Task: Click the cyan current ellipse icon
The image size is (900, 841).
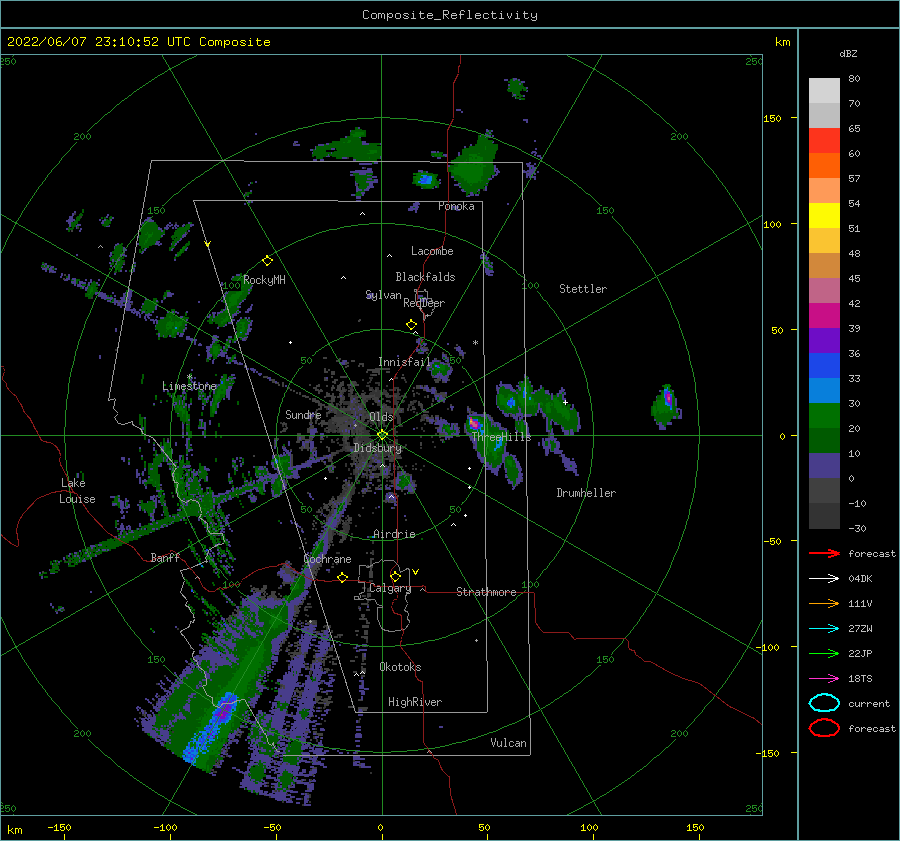Action: pos(824,703)
